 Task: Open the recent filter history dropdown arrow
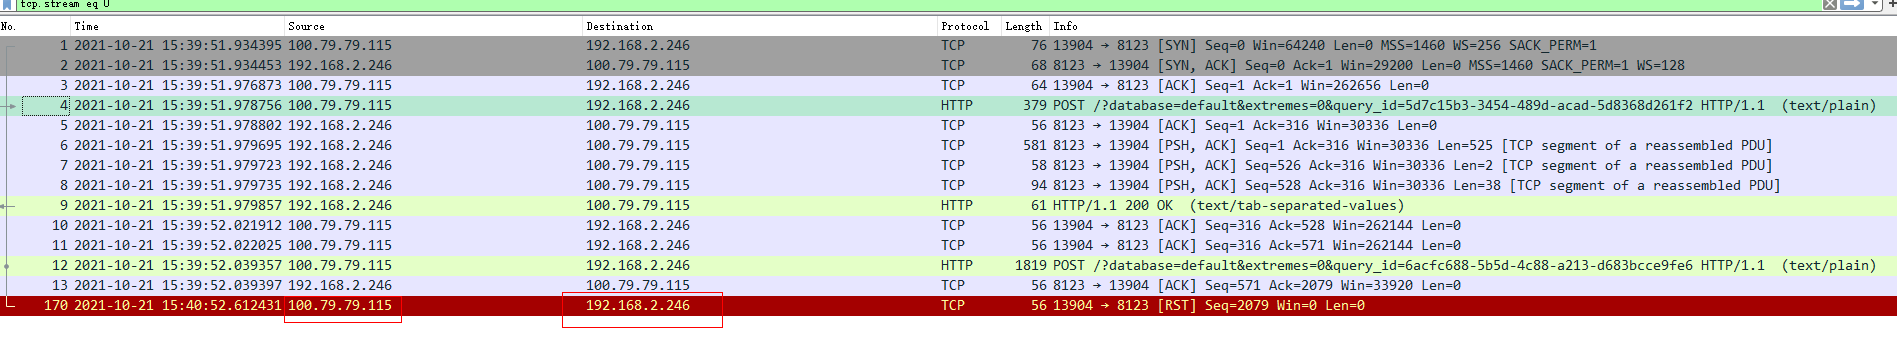pyautogui.click(x=1874, y=4)
